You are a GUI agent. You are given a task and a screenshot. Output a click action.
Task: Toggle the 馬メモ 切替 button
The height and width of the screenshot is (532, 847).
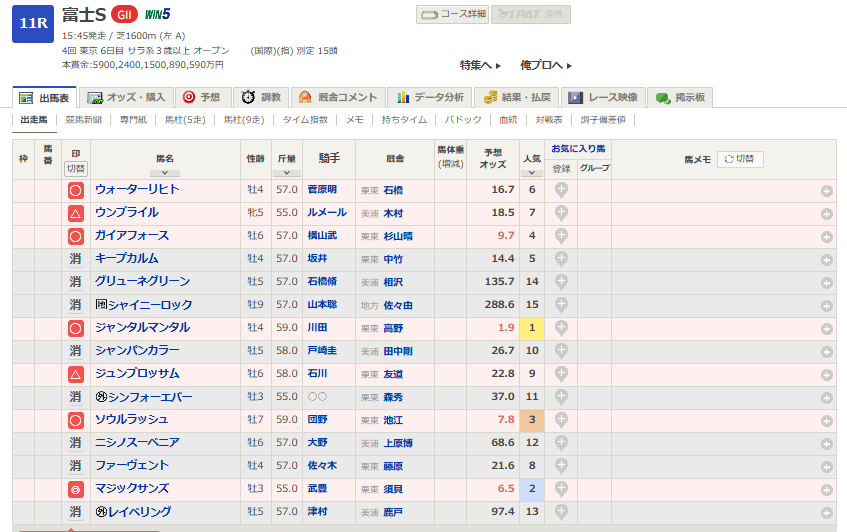click(x=739, y=159)
